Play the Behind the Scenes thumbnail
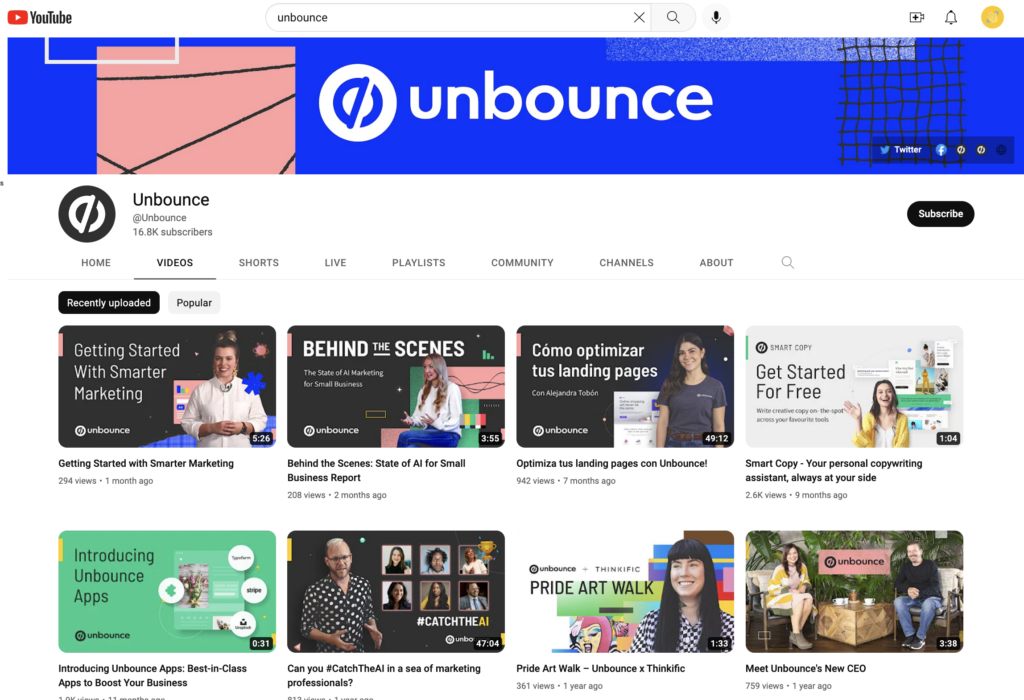The width and height of the screenshot is (1024, 700). click(x=396, y=387)
